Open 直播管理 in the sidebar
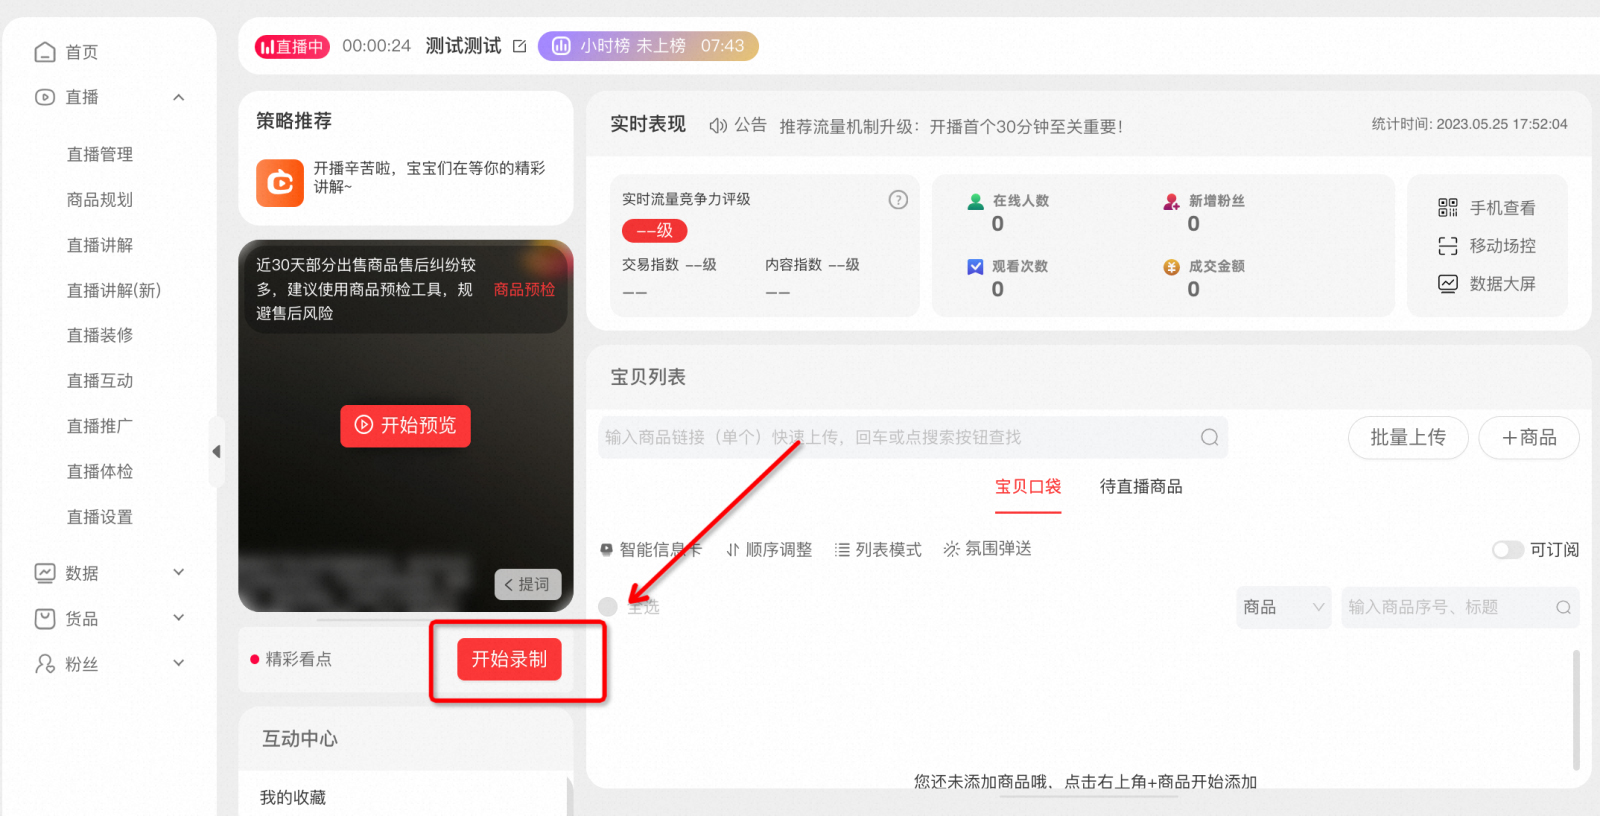The image size is (1600, 816). (100, 154)
